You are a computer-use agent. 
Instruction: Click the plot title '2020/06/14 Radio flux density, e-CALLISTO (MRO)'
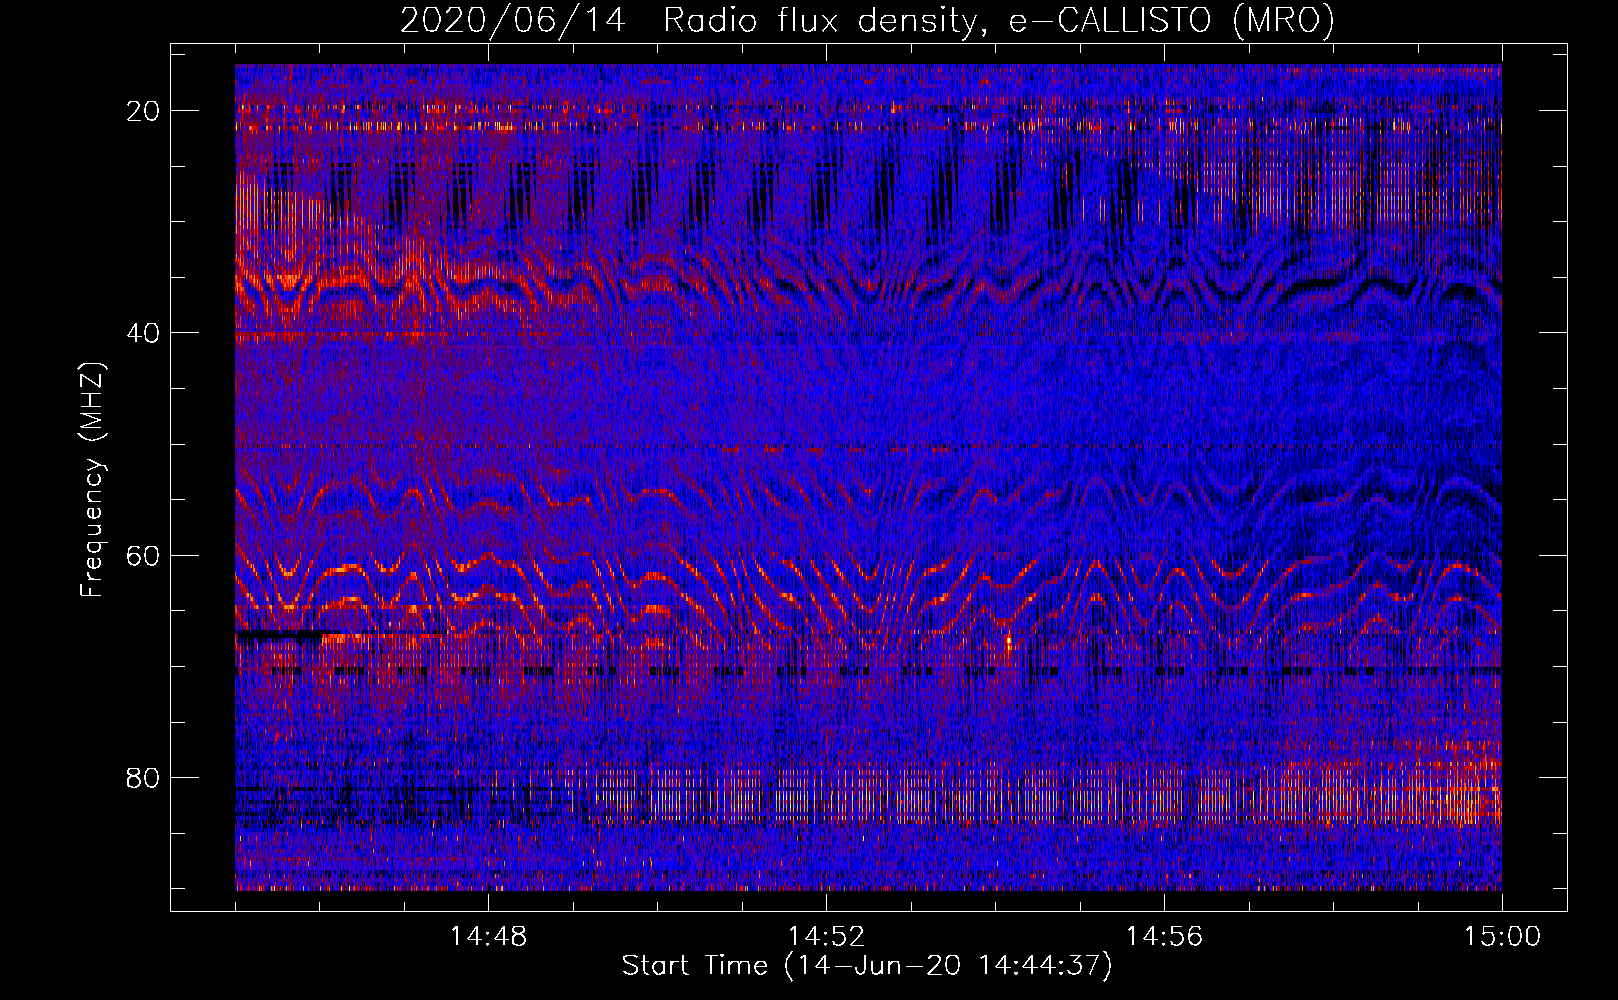point(867,21)
